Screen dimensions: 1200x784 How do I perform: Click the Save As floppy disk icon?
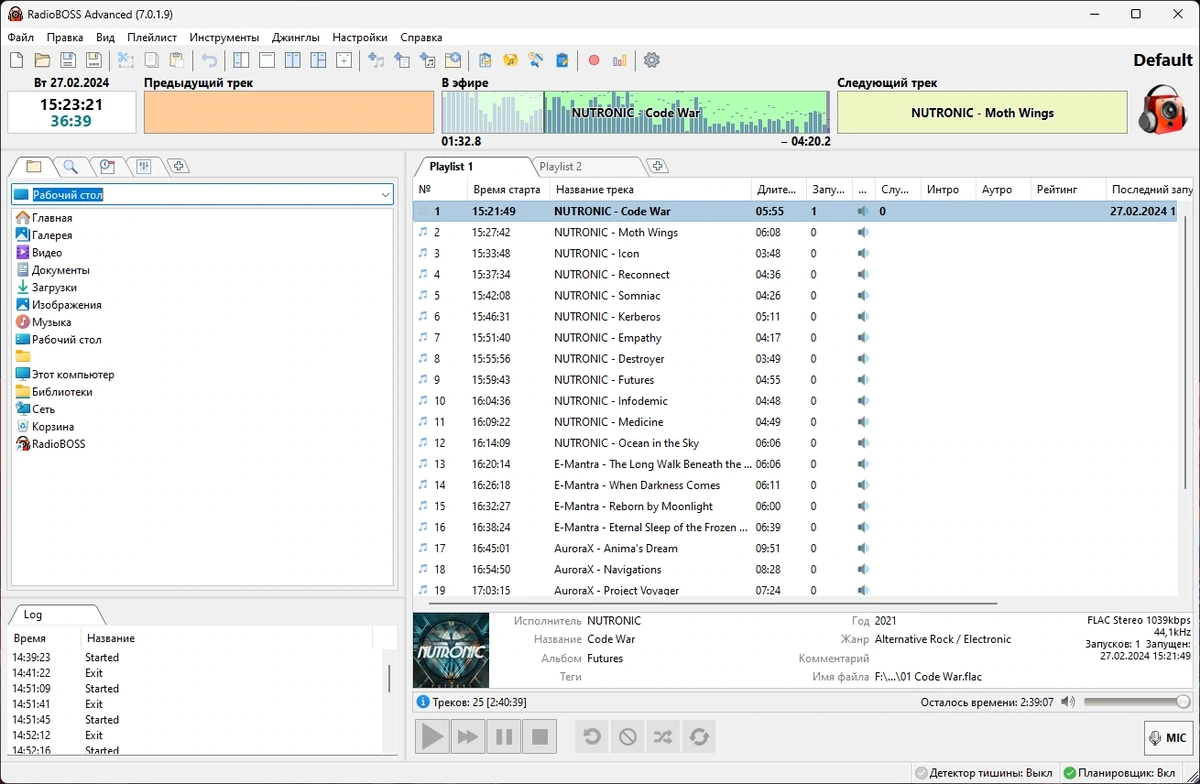click(x=93, y=60)
